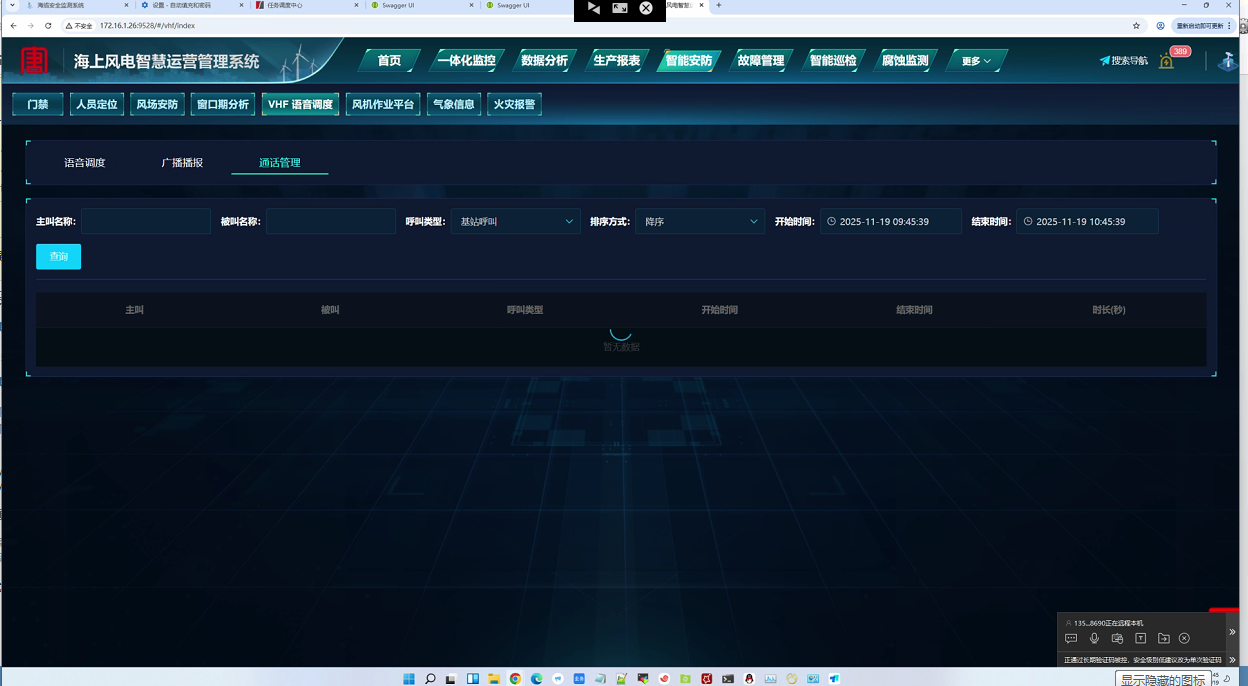Click the Chrome profile avatar icon

[1160, 26]
